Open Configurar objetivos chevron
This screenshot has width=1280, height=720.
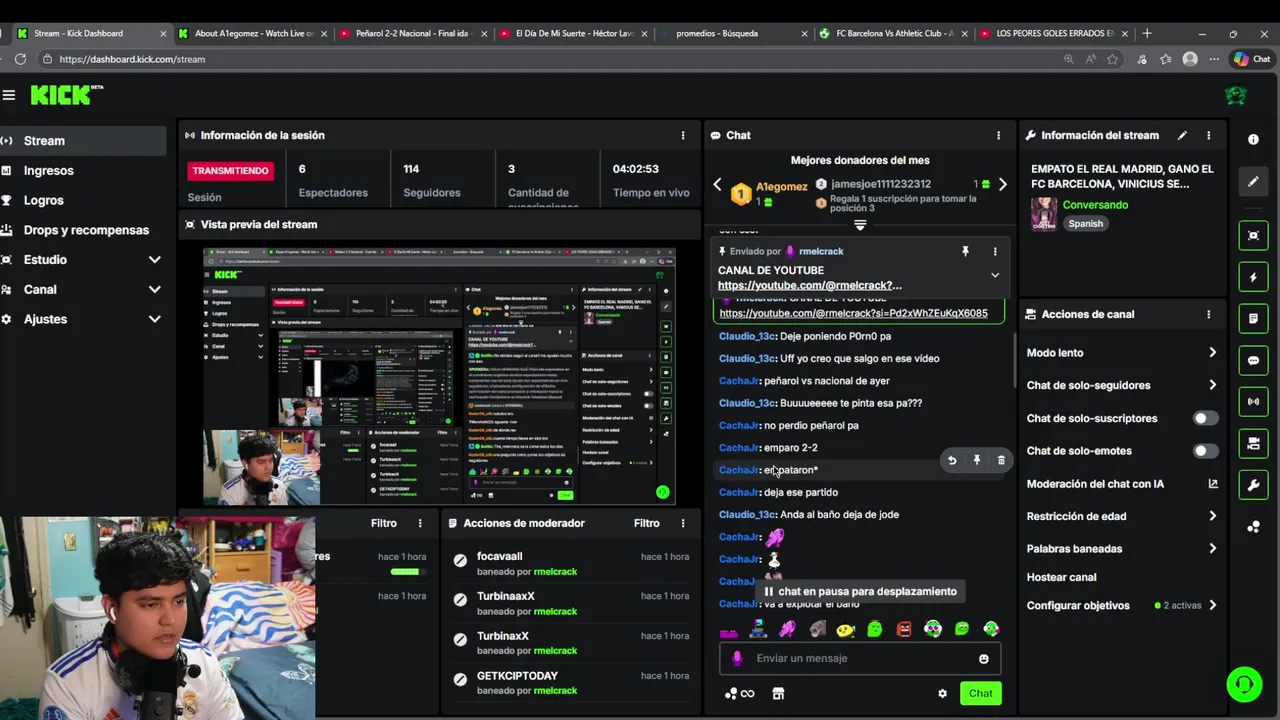(1212, 605)
